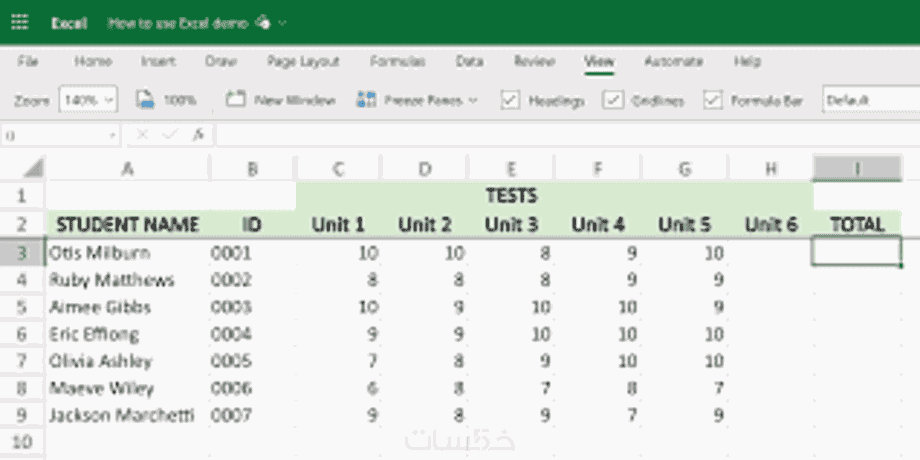
Task: Select column D header
Action: 425,169
